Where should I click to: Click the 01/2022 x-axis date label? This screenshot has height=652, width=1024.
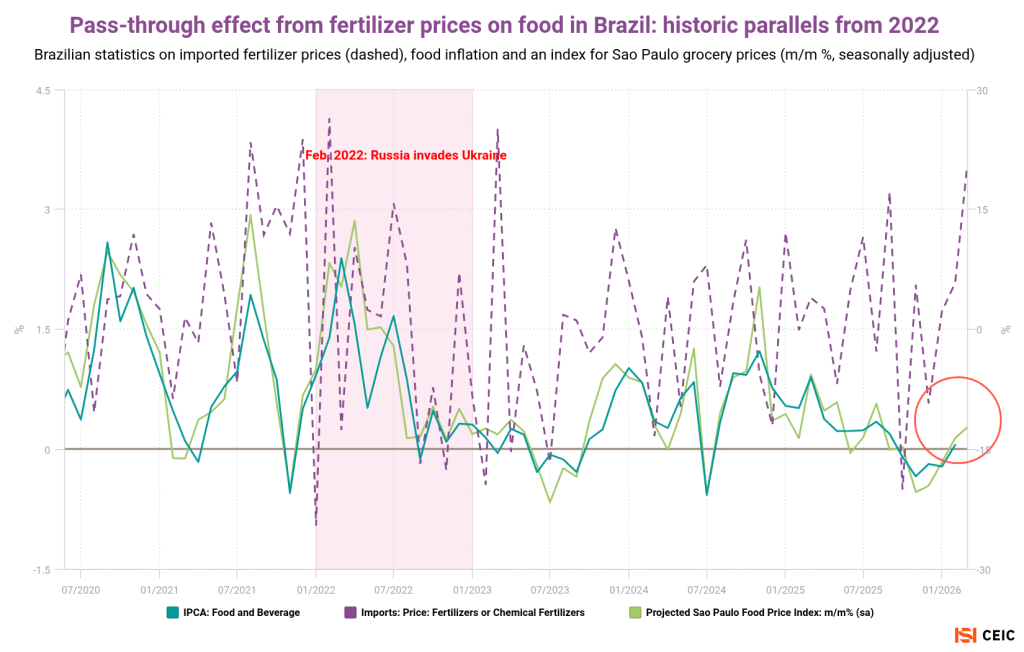tap(316, 588)
